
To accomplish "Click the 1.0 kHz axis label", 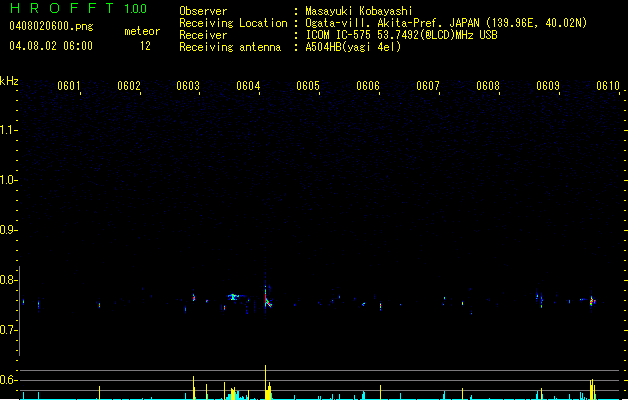I will point(8,180).
